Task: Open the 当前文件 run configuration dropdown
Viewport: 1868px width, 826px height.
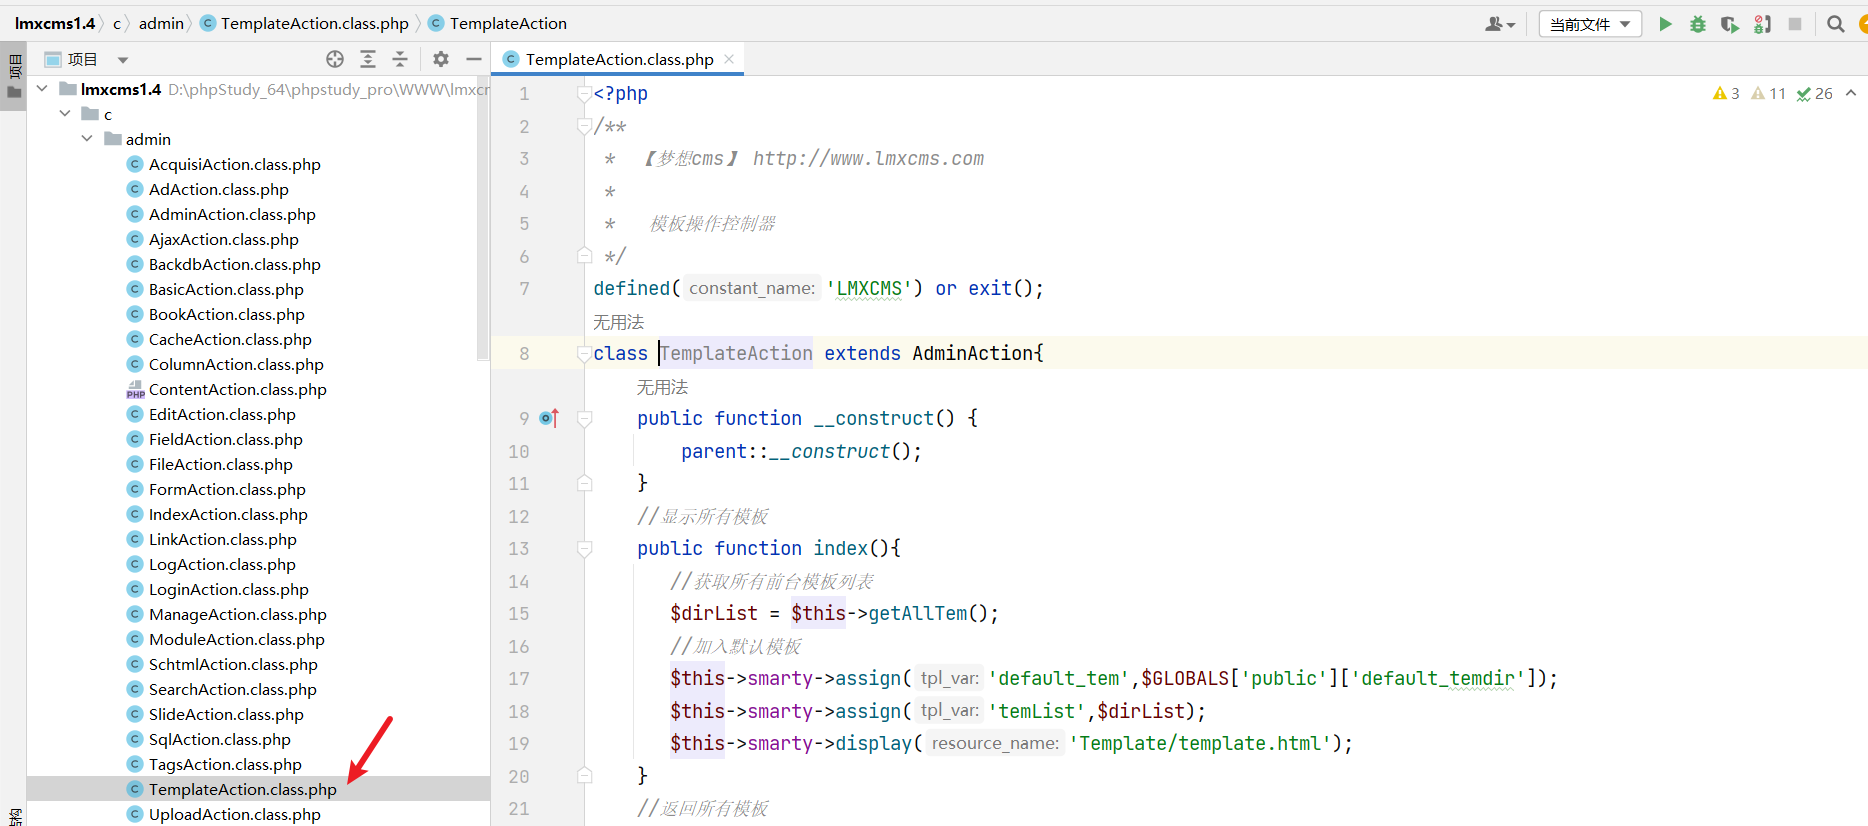Action: [x=1590, y=24]
